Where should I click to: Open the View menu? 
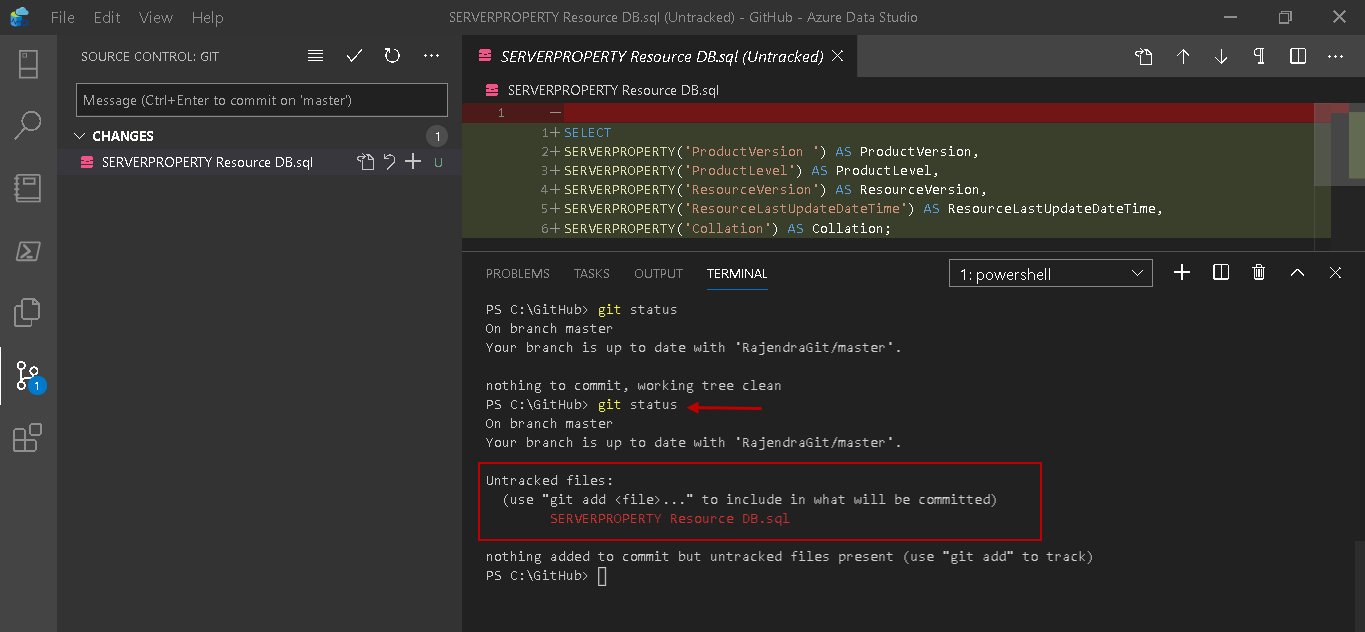[156, 18]
